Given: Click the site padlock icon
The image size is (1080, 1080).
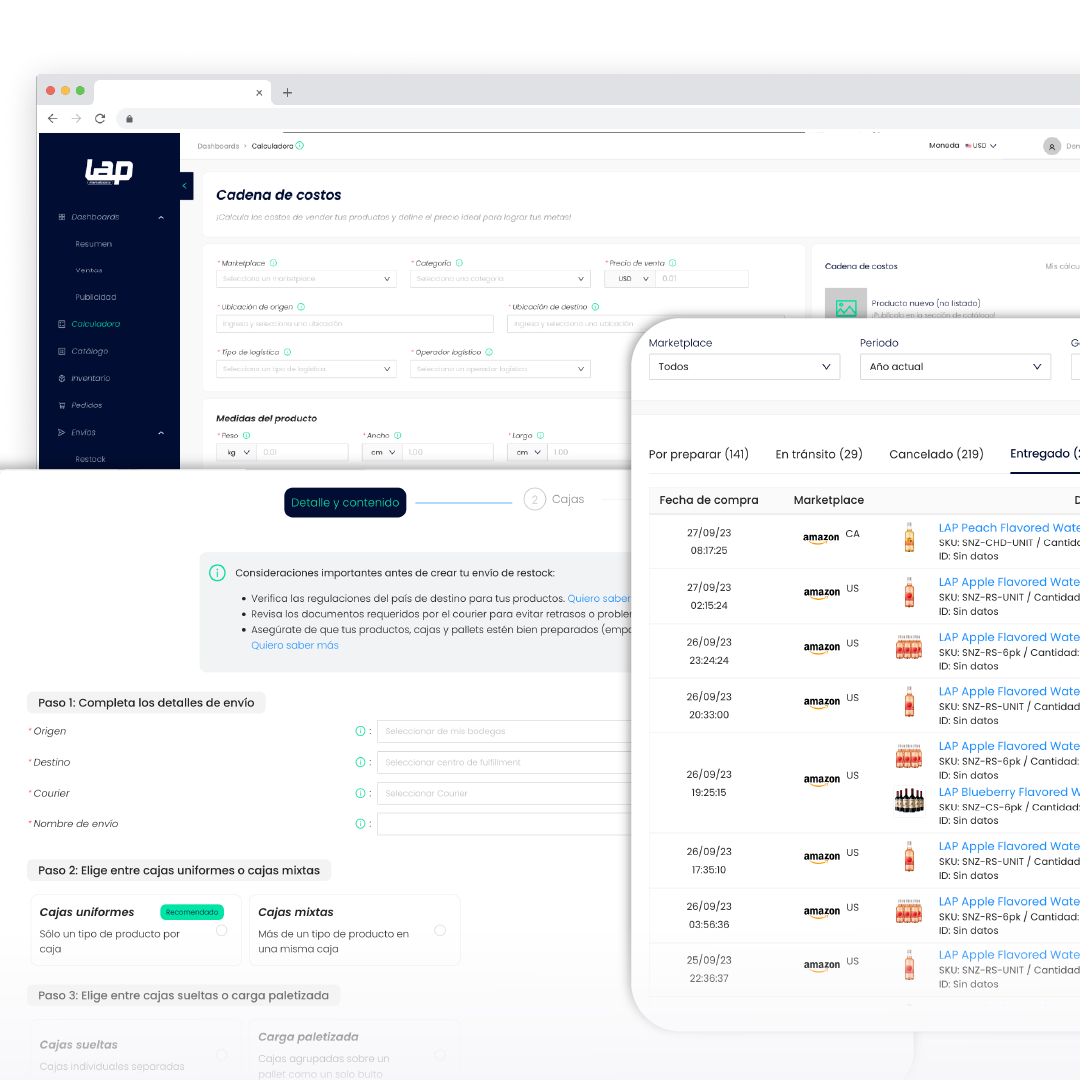Looking at the screenshot, I should point(129,118).
